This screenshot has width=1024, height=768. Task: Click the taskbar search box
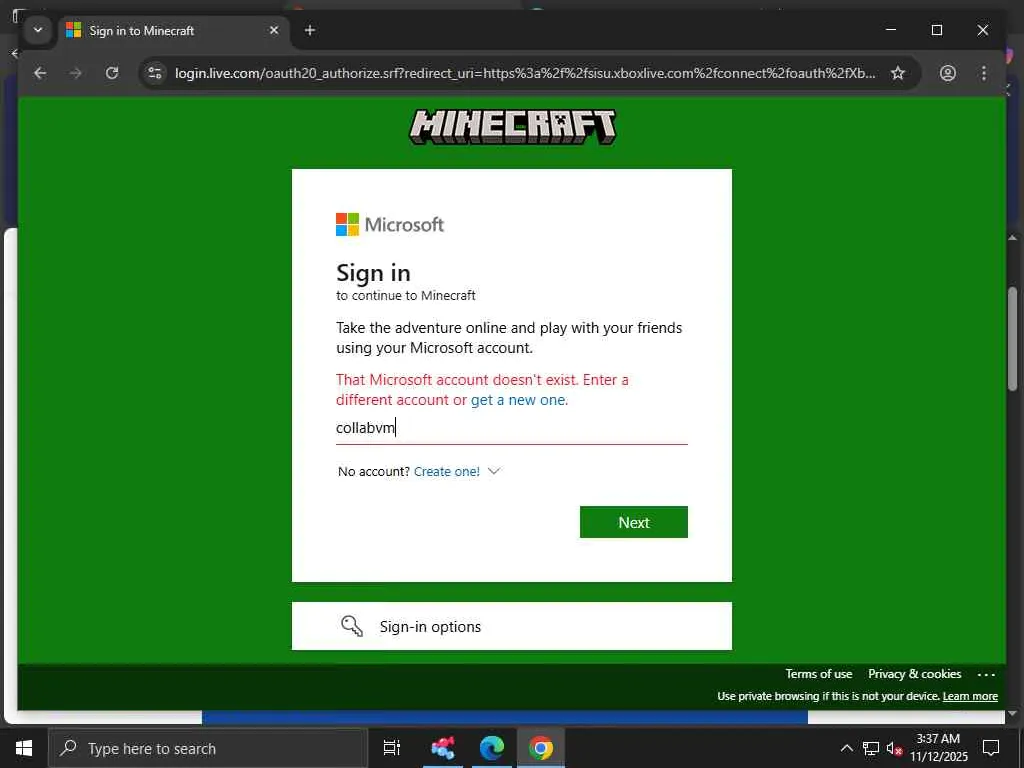(x=208, y=748)
